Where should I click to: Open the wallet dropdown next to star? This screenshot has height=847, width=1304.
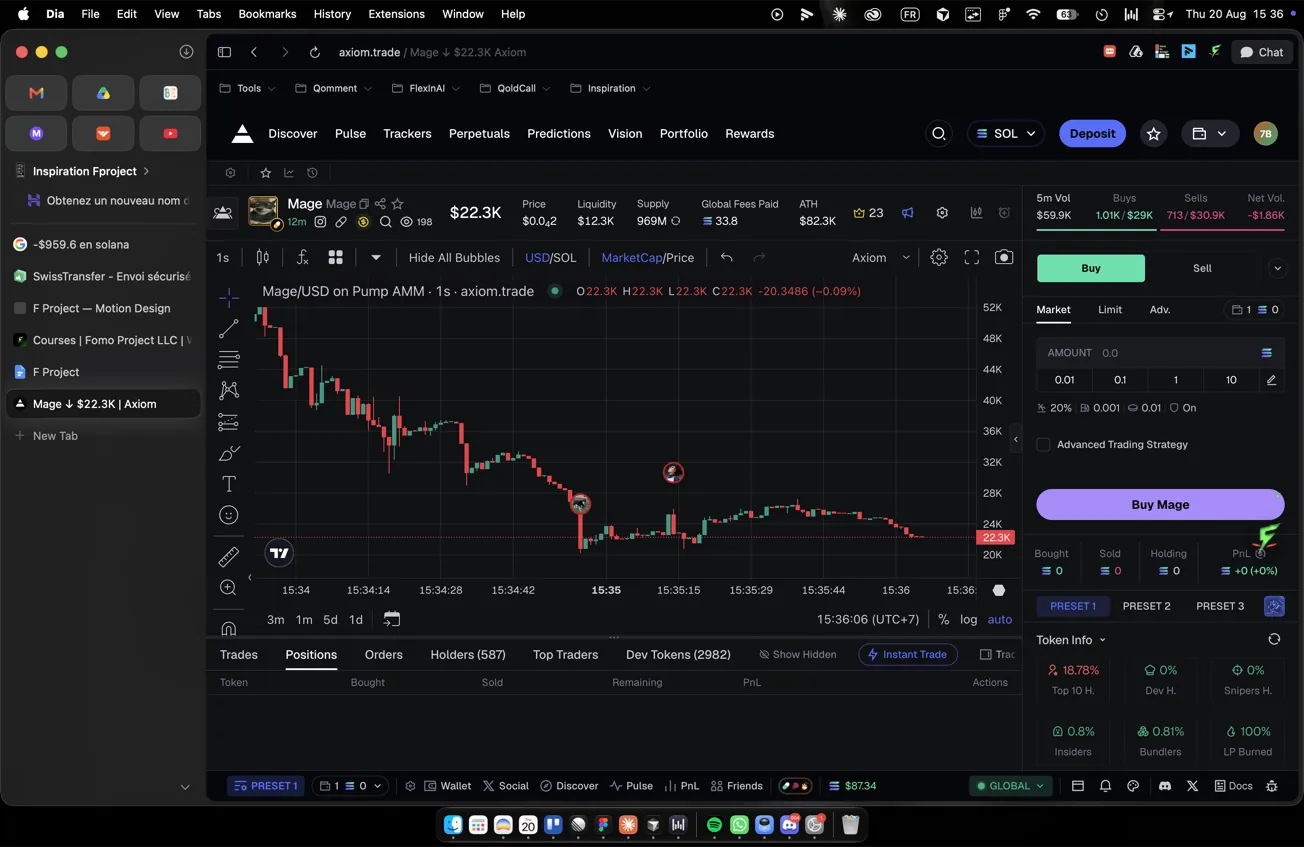click(x=1210, y=133)
